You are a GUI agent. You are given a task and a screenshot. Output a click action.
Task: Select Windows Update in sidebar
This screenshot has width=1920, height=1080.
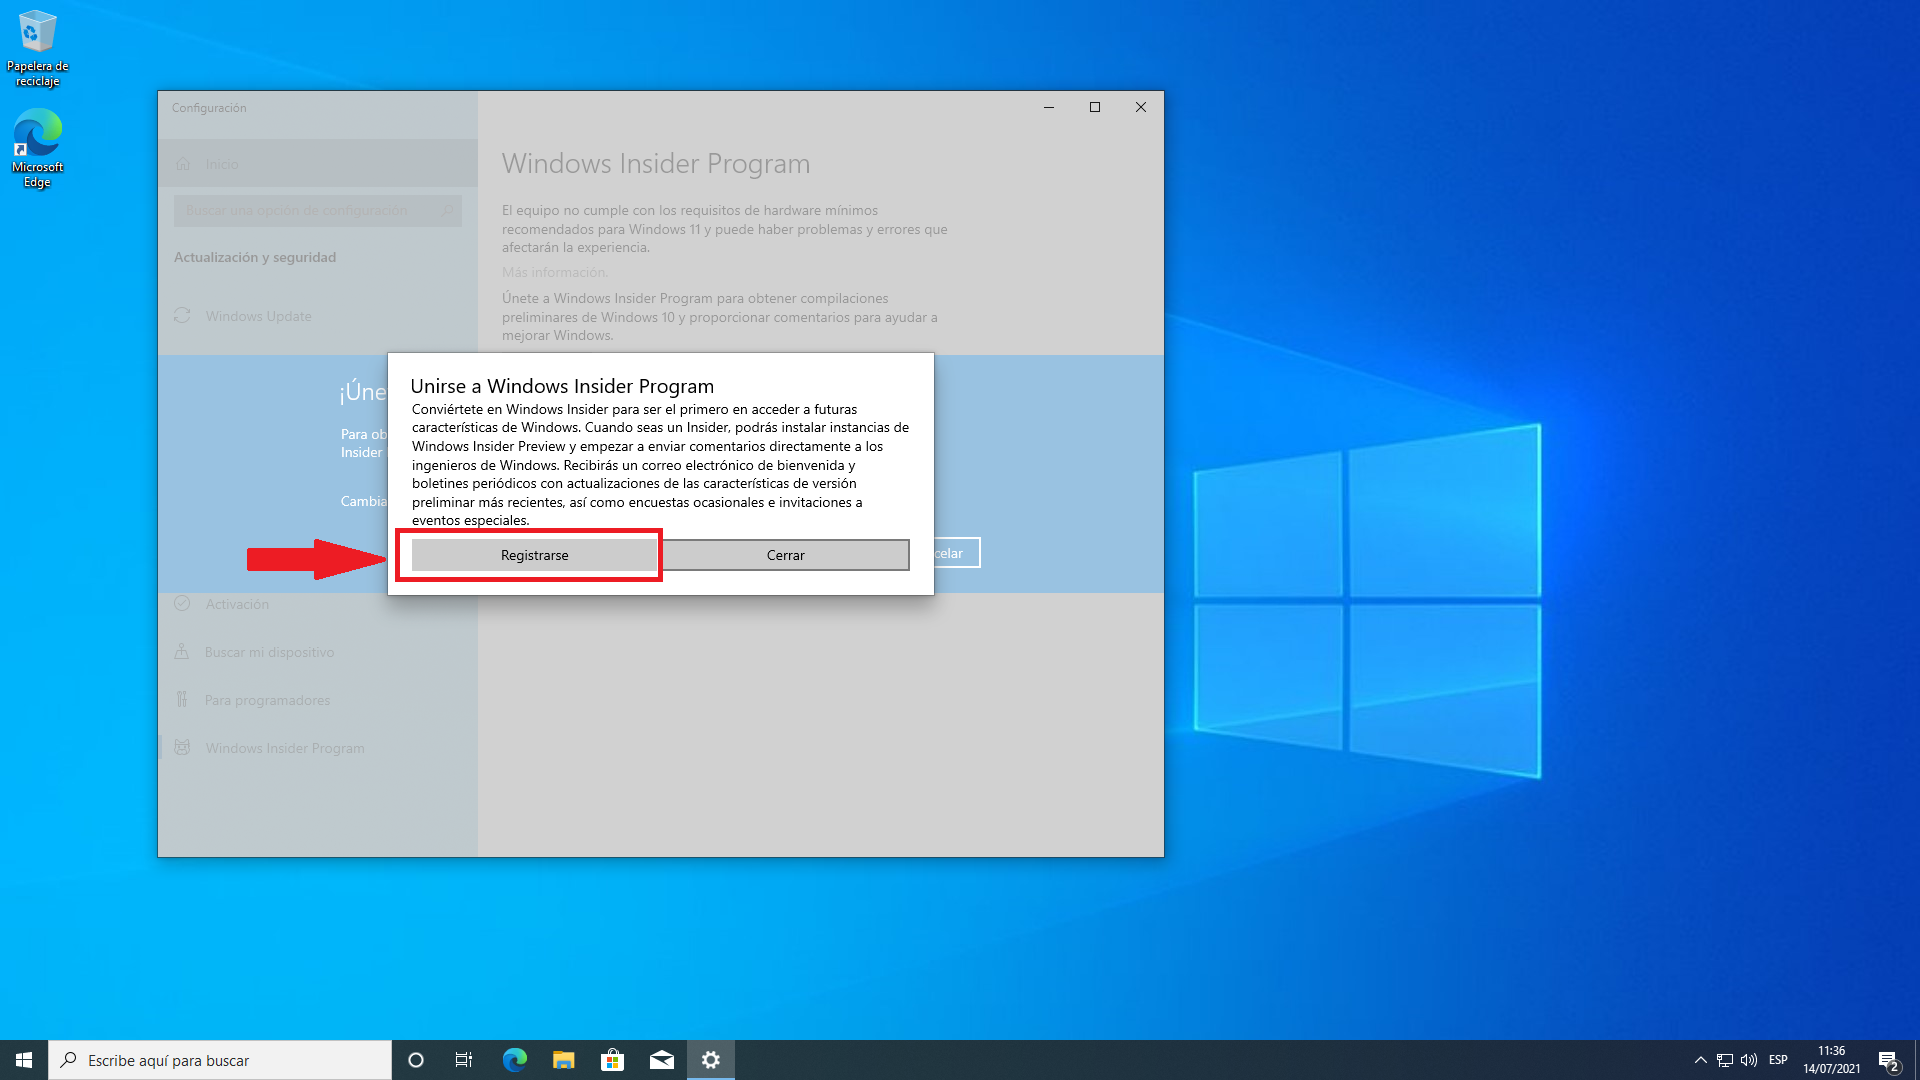tap(258, 316)
